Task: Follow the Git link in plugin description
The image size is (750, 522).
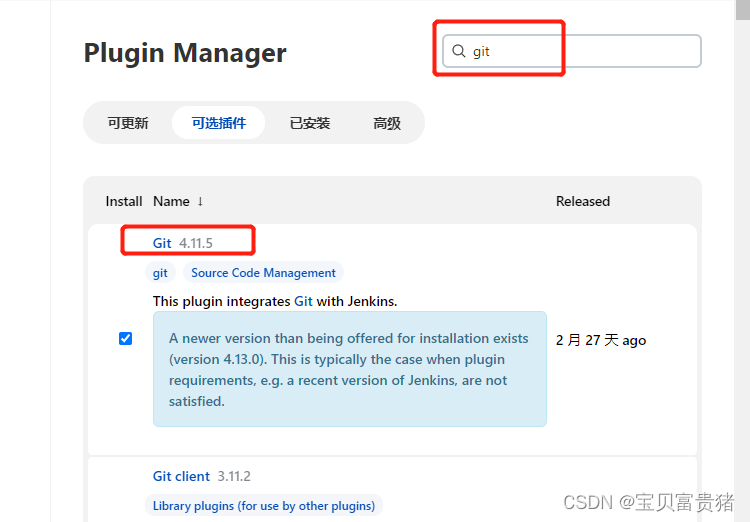Action: 303,301
